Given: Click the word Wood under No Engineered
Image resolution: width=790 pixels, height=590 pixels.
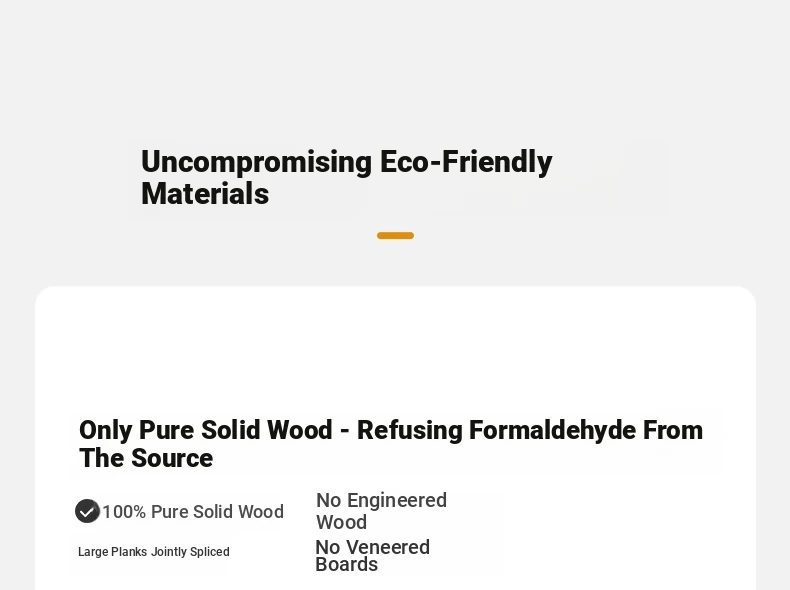Looking at the screenshot, I should pyautogui.click(x=342, y=522).
